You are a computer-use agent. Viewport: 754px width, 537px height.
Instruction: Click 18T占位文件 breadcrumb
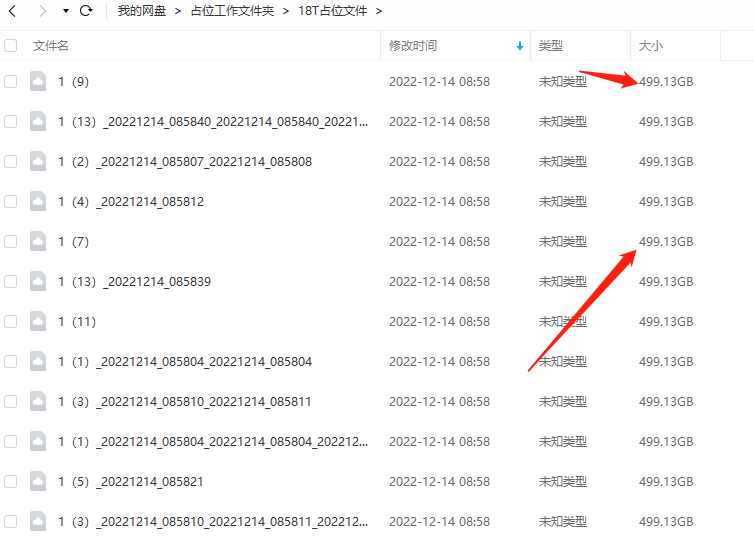pyautogui.click(x=333, y=11)
